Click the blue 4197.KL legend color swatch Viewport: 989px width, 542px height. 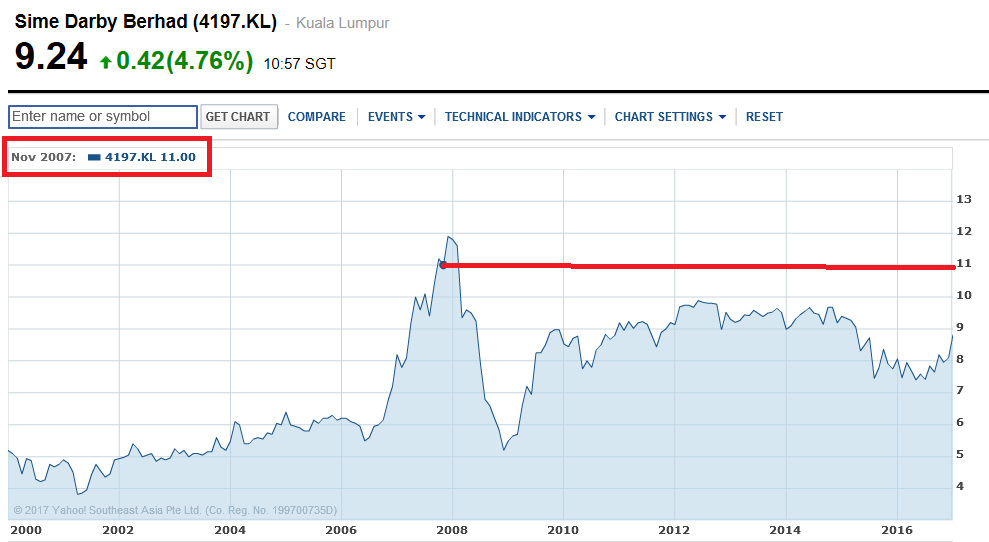[x=94, y=157]
